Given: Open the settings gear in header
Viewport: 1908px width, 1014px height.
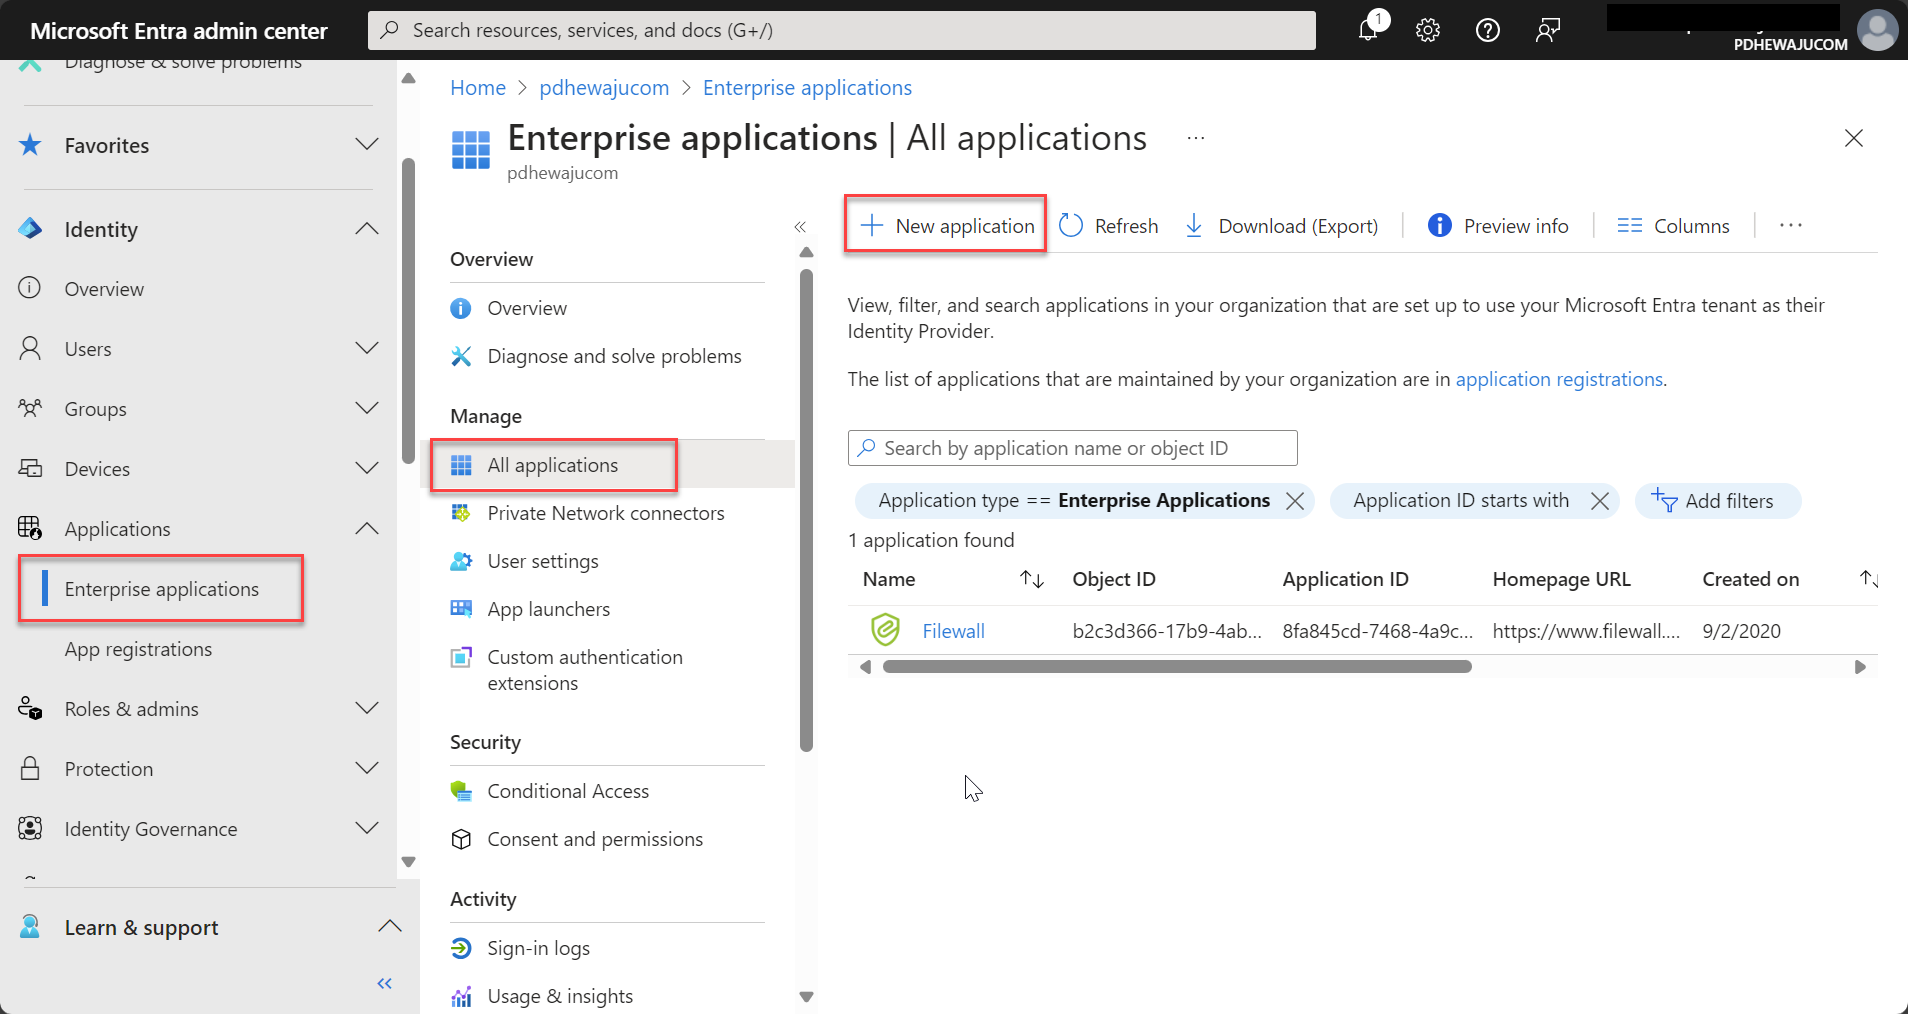Looking at the screenshot, I should [x=1428, y=30].
